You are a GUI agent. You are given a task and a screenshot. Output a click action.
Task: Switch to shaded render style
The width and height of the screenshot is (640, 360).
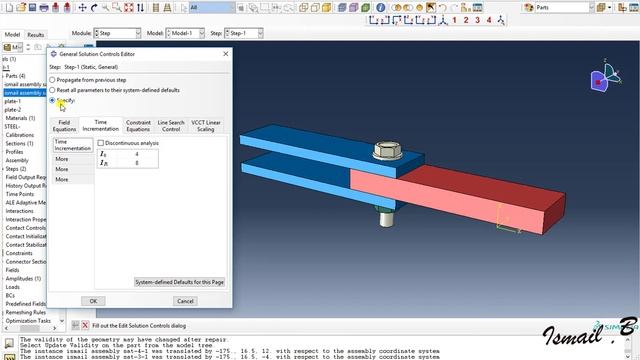(x=327, y=7)
